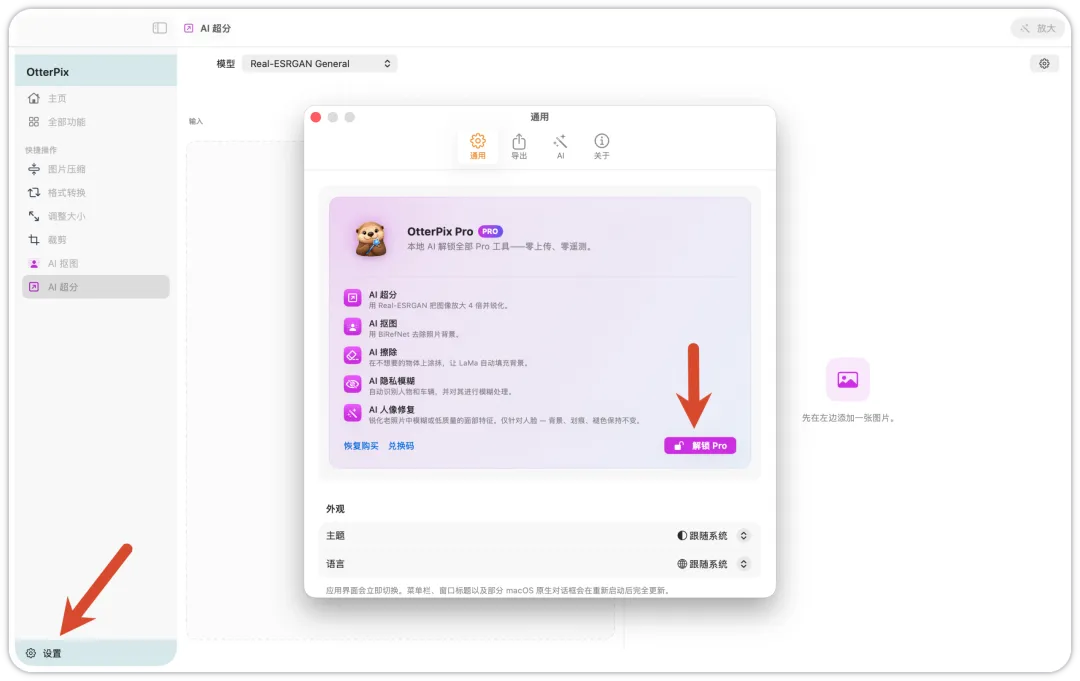Click the AI 超分 title icon in header
This screenshot has width=1080, height=681.
coord(189,28)
